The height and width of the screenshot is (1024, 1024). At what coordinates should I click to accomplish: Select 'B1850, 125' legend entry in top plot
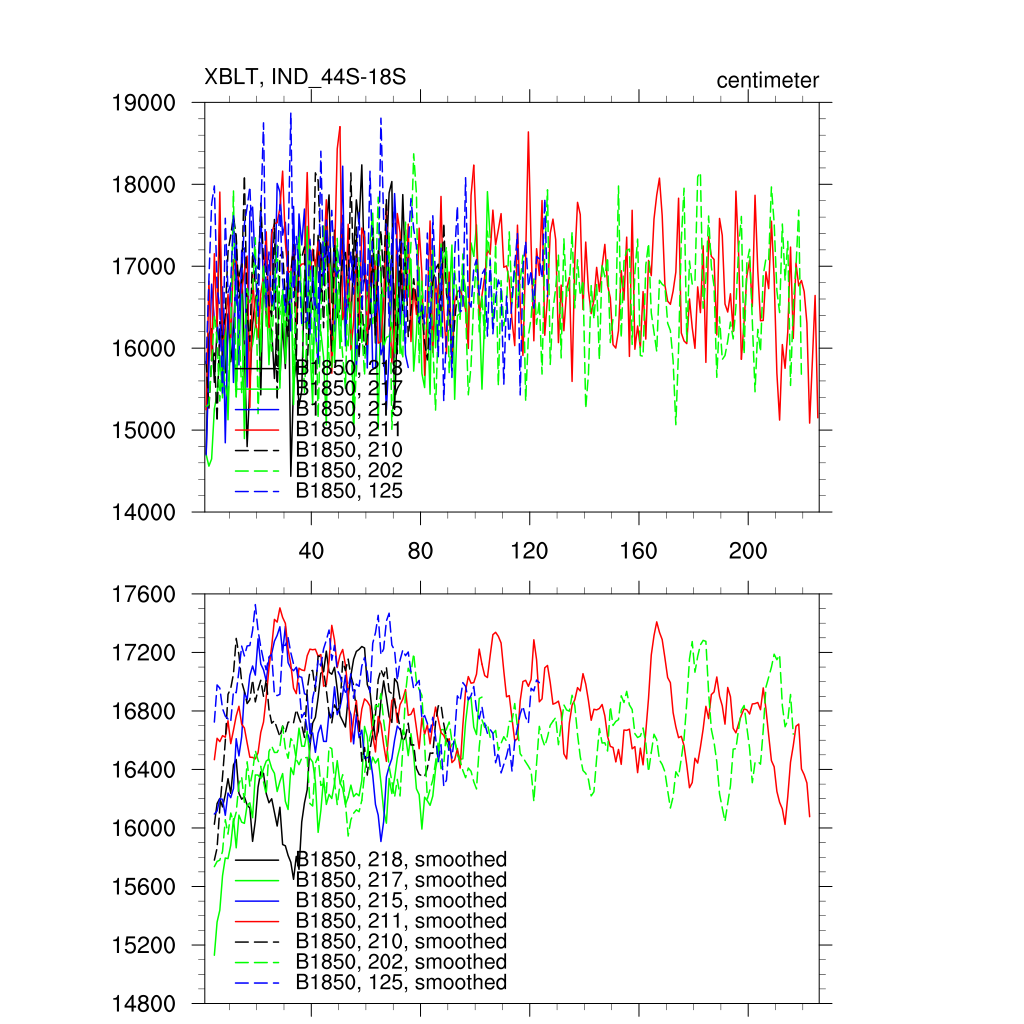[x=349, y=491]
